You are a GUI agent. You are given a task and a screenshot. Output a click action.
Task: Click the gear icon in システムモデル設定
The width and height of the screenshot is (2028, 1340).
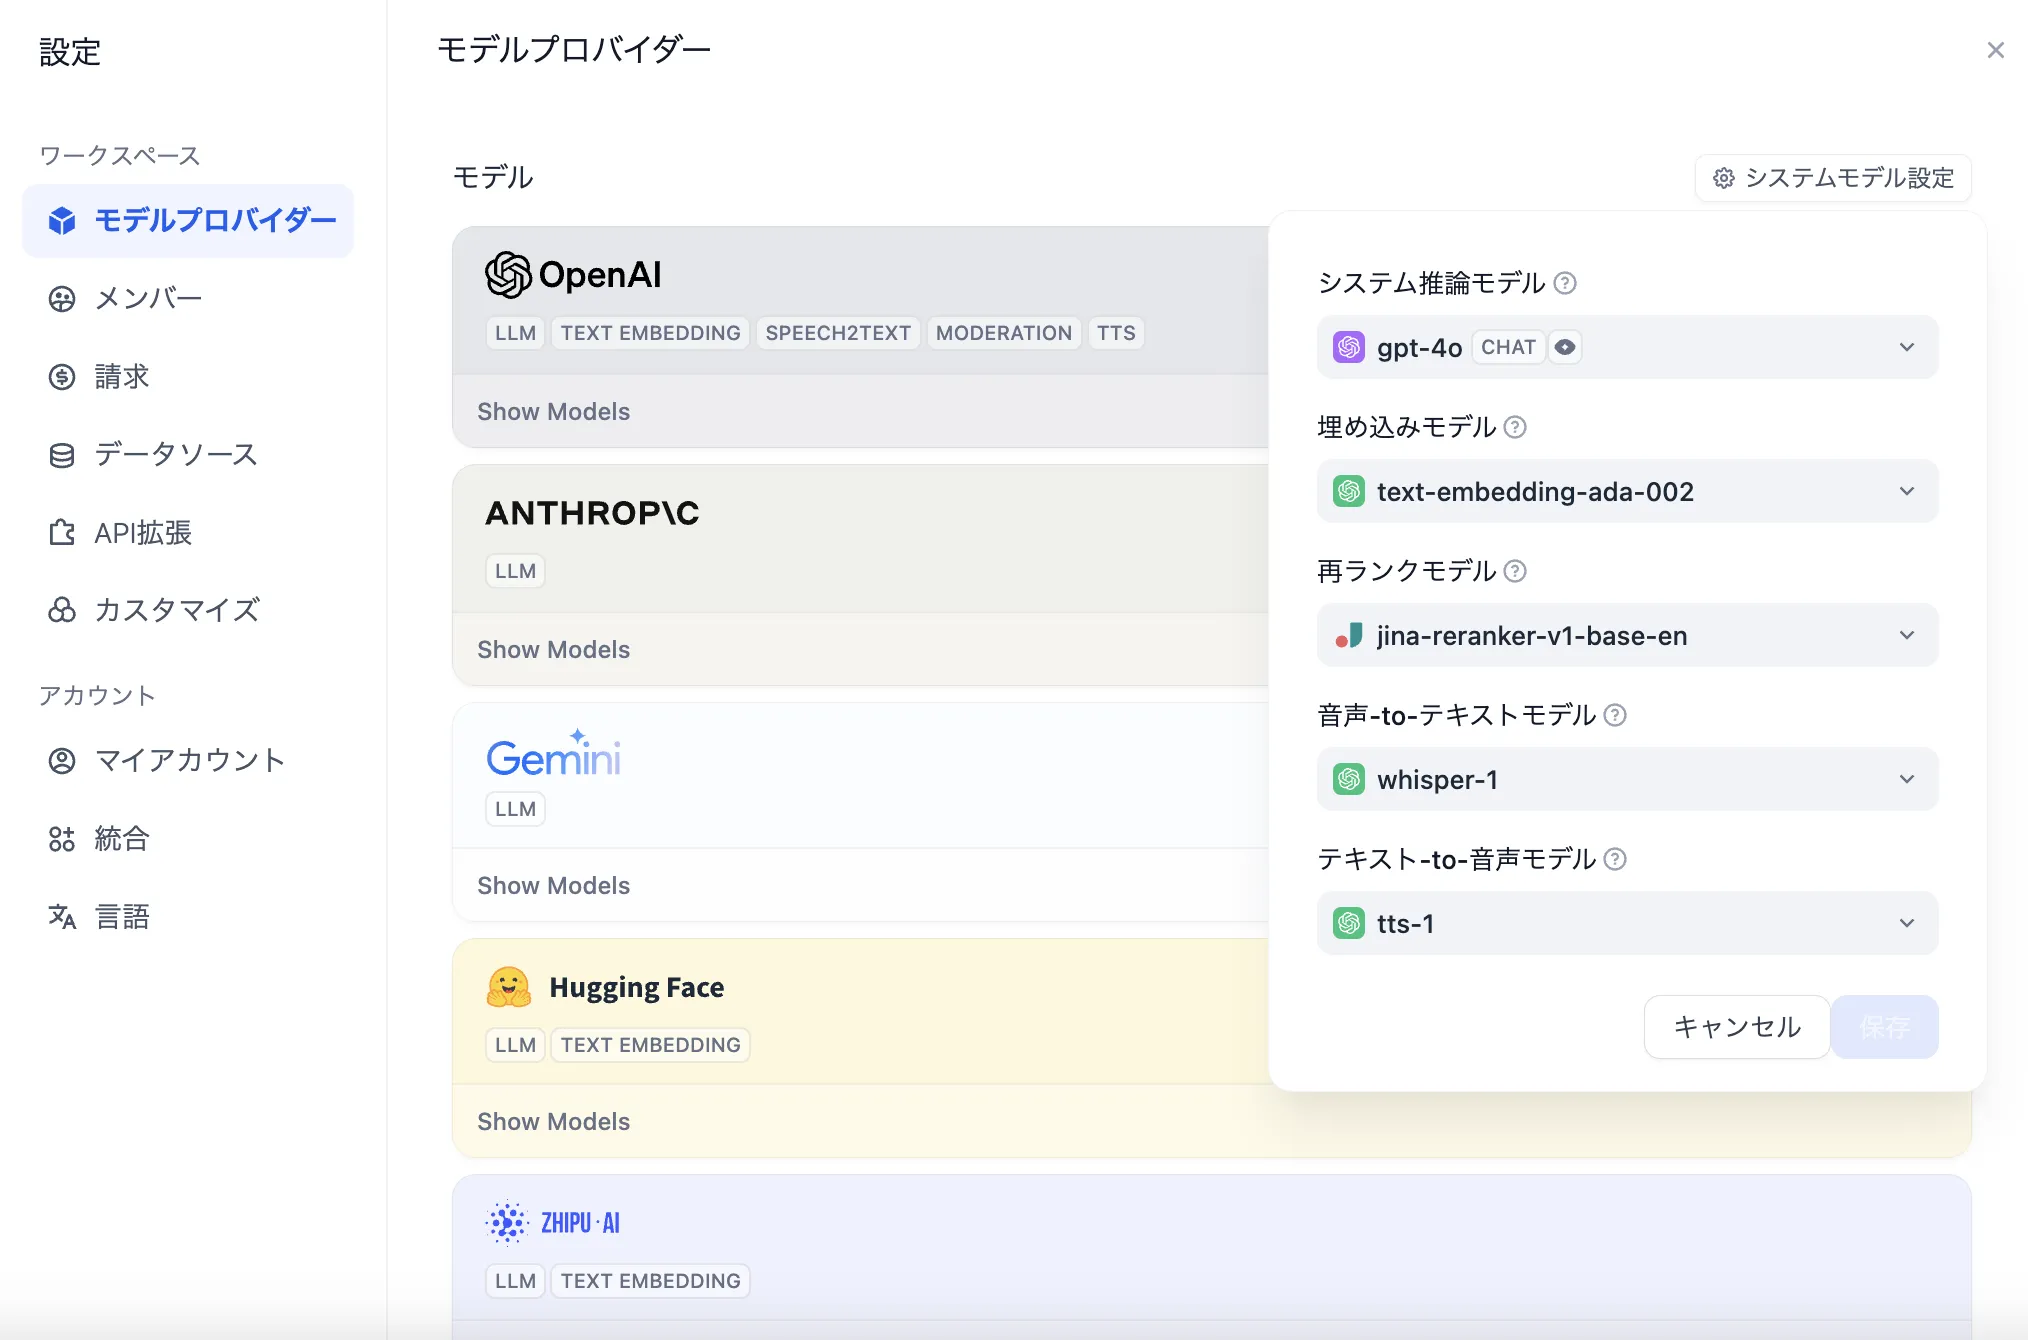point(1723,178)
